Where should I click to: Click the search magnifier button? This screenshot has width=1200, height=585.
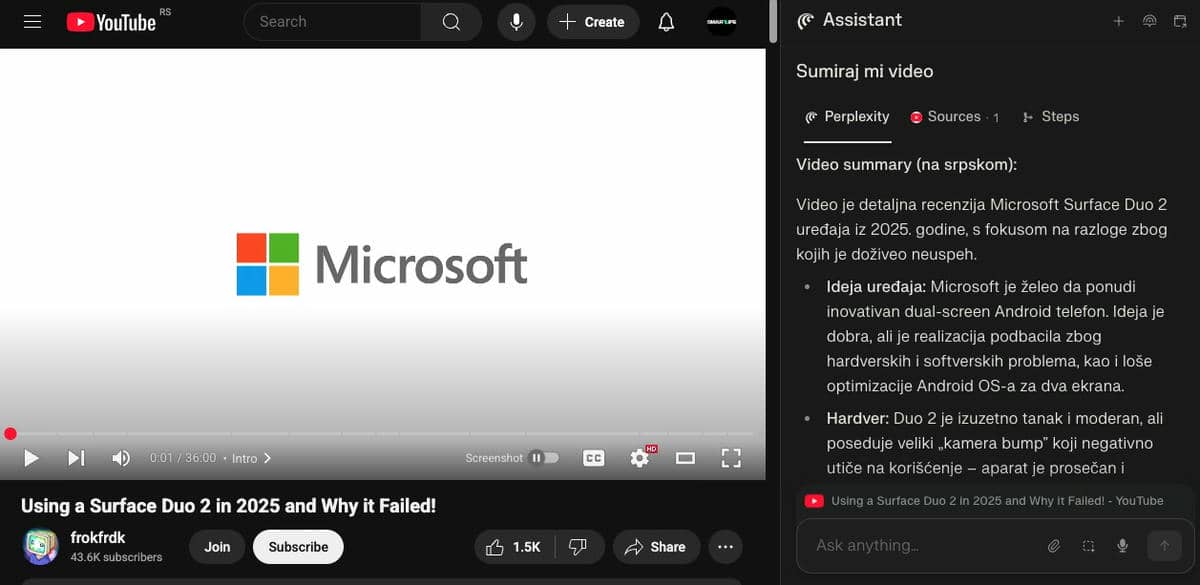point(451,22)
